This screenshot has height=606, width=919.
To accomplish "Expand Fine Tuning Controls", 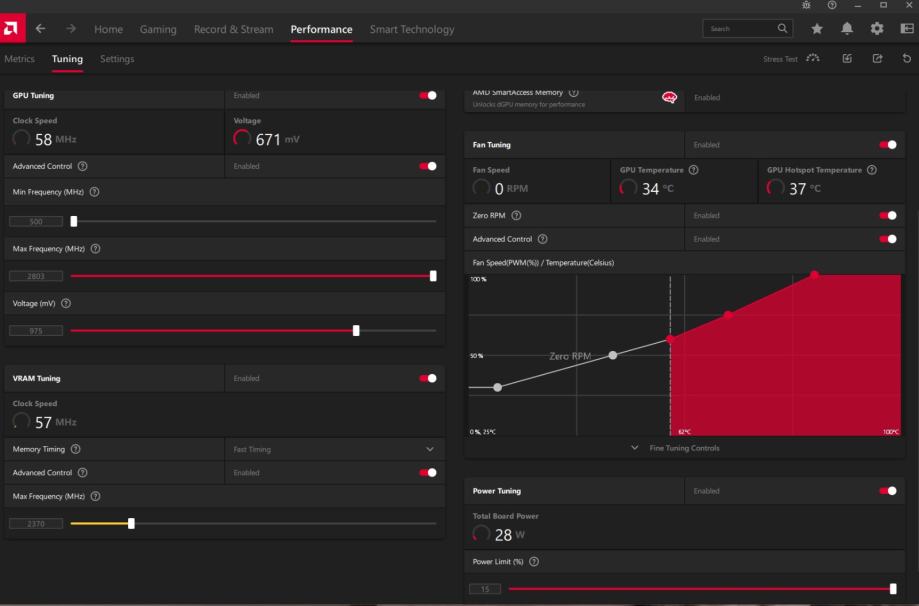I will pos(676,448).
